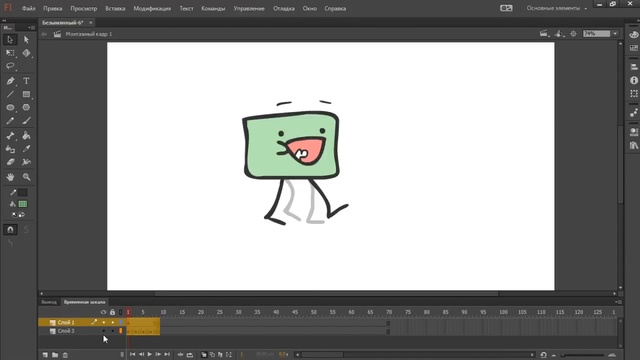
Task: Toggle onion skin button in timeline
Action: (204, 355)
